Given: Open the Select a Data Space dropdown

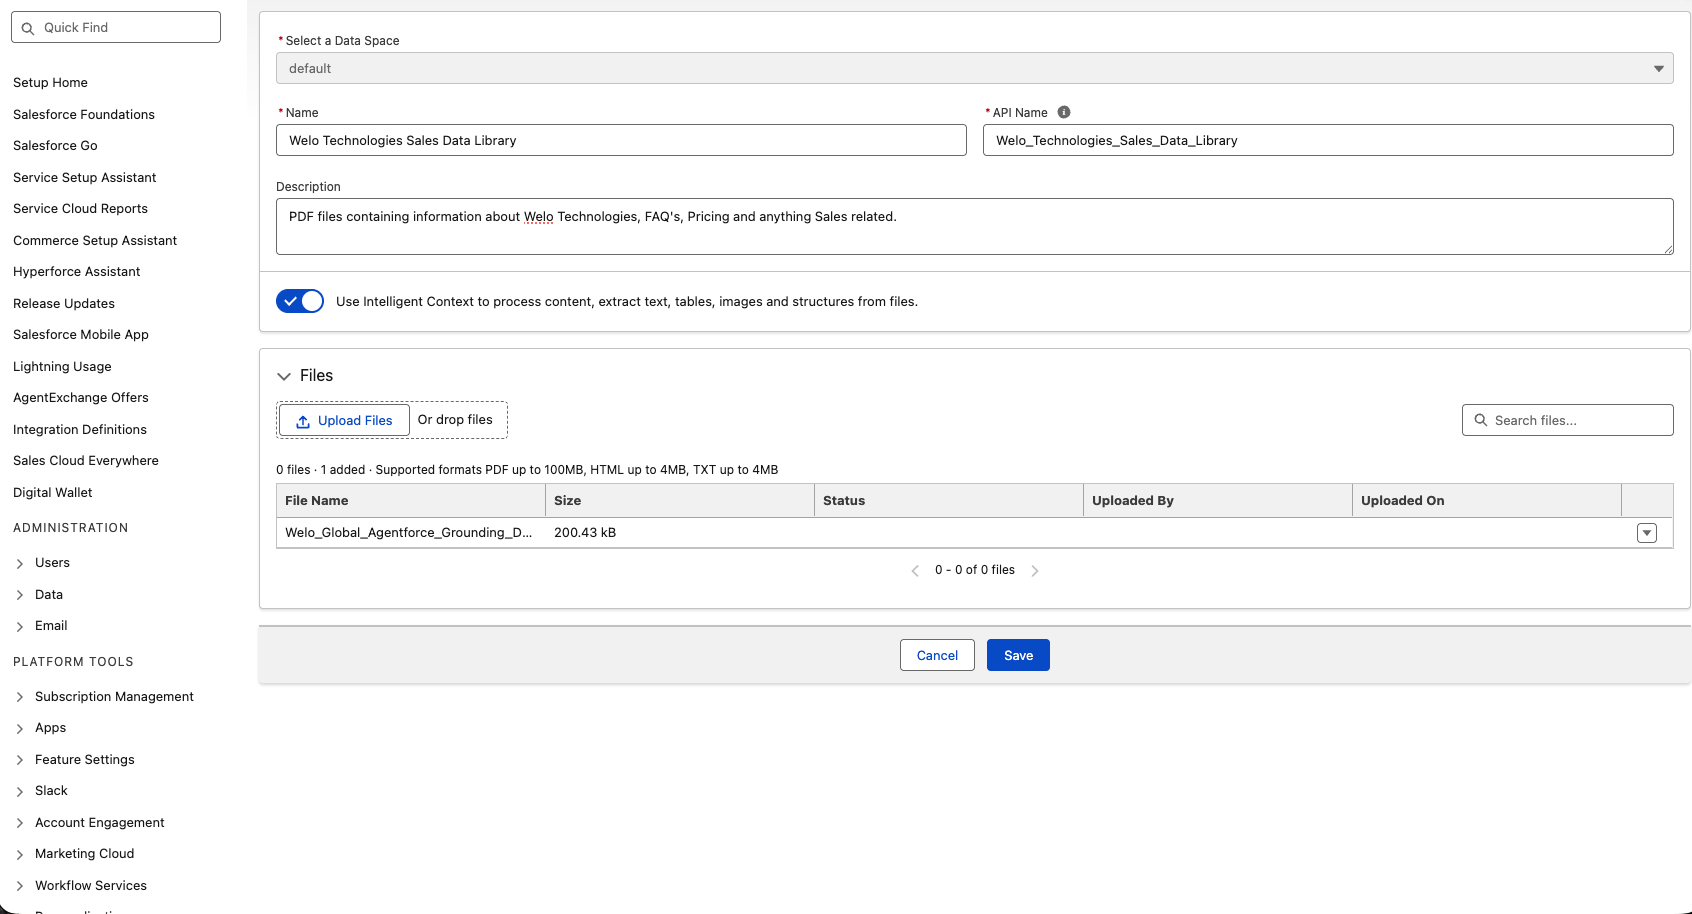Looking at the screenshot, I should click(x=975, y=68).
